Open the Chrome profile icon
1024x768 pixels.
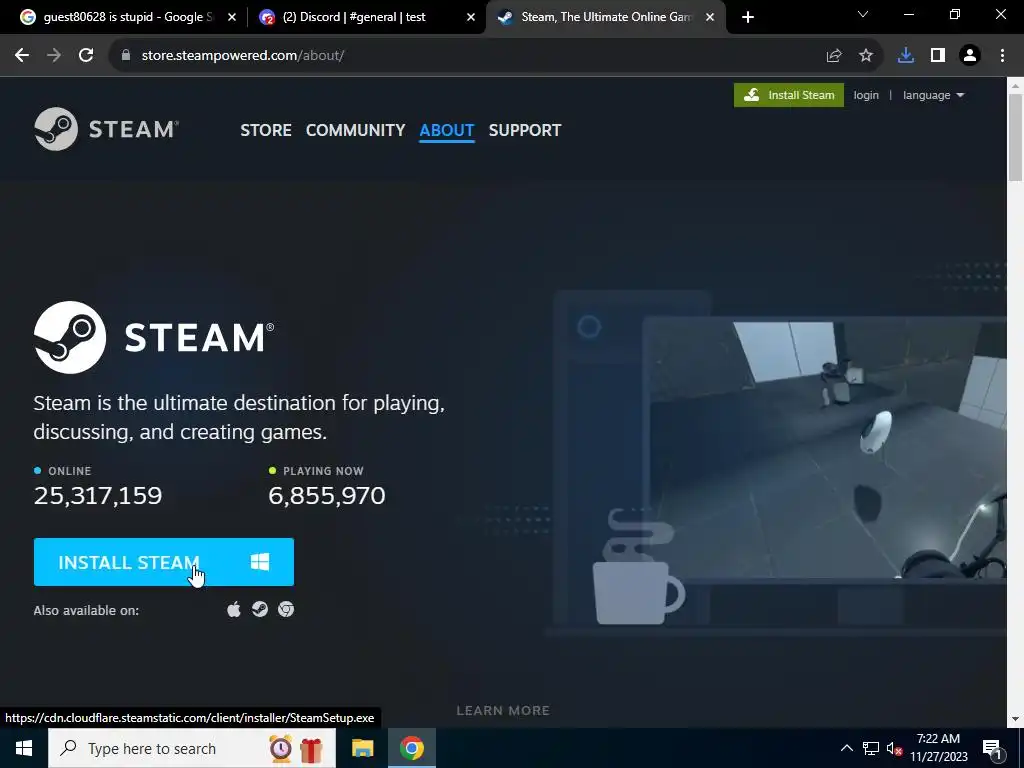click(x=970, y=56)
